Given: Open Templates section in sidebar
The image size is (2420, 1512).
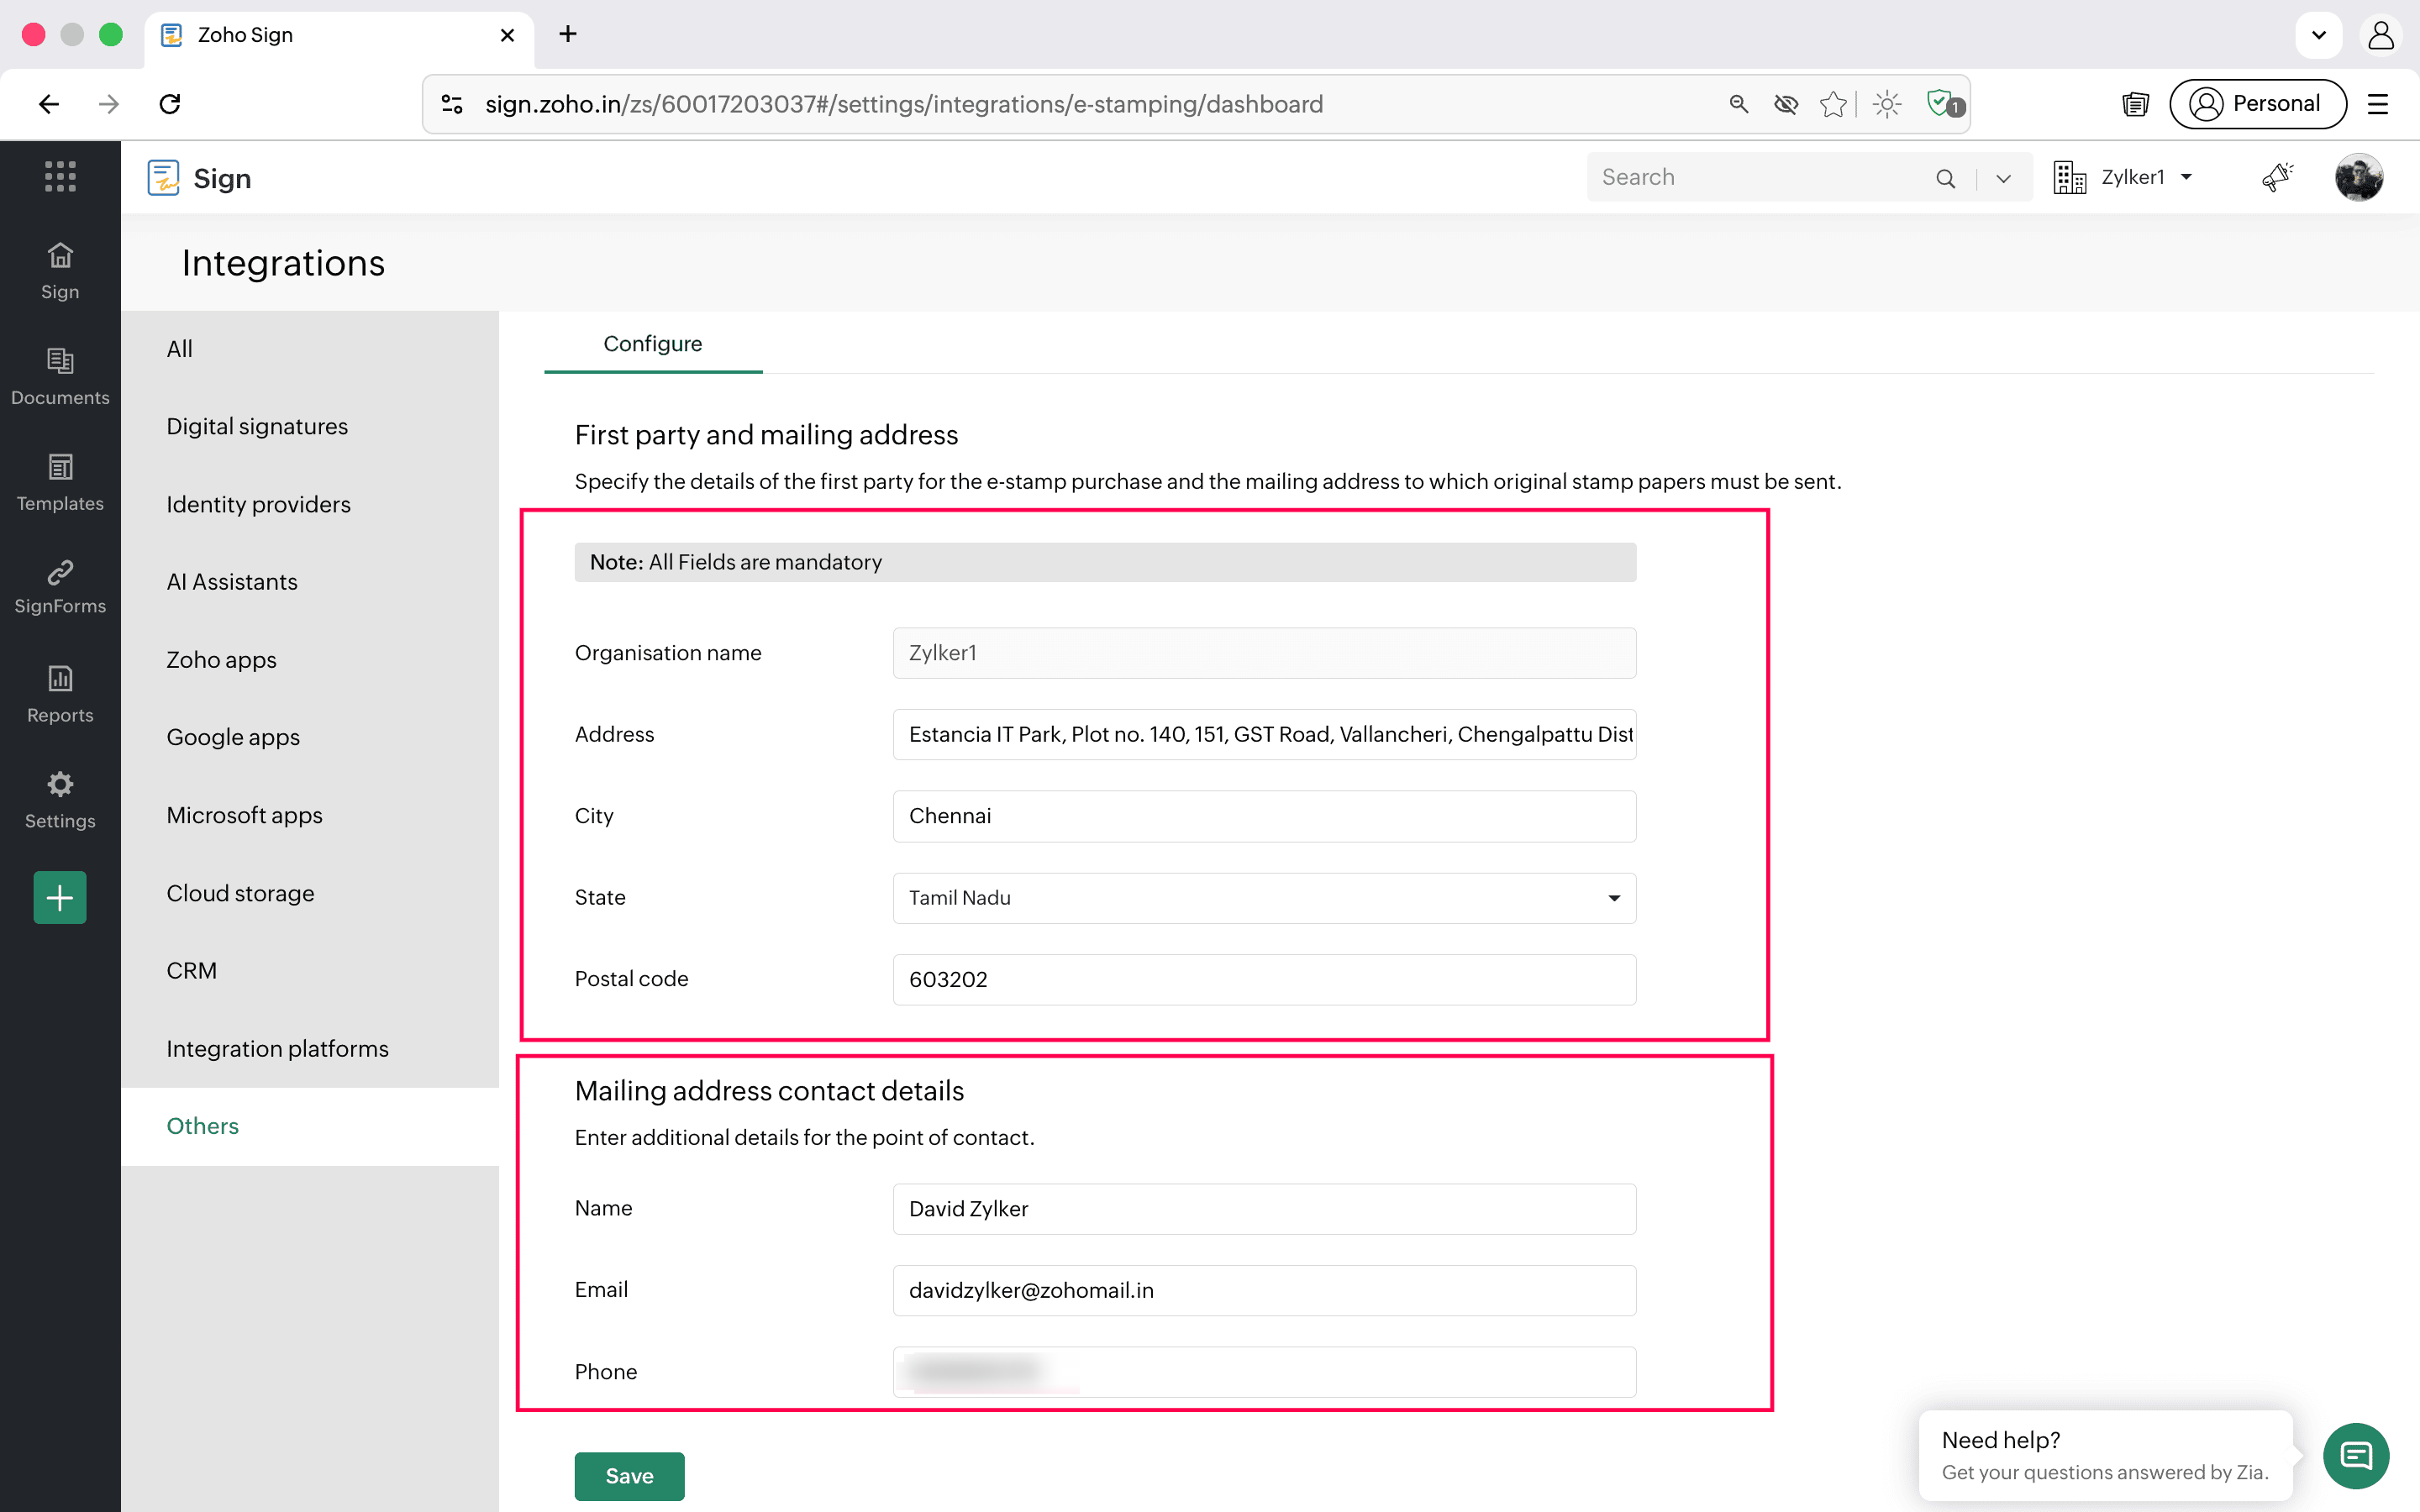Looking at the screenshot, I should (x=60, y=483).
